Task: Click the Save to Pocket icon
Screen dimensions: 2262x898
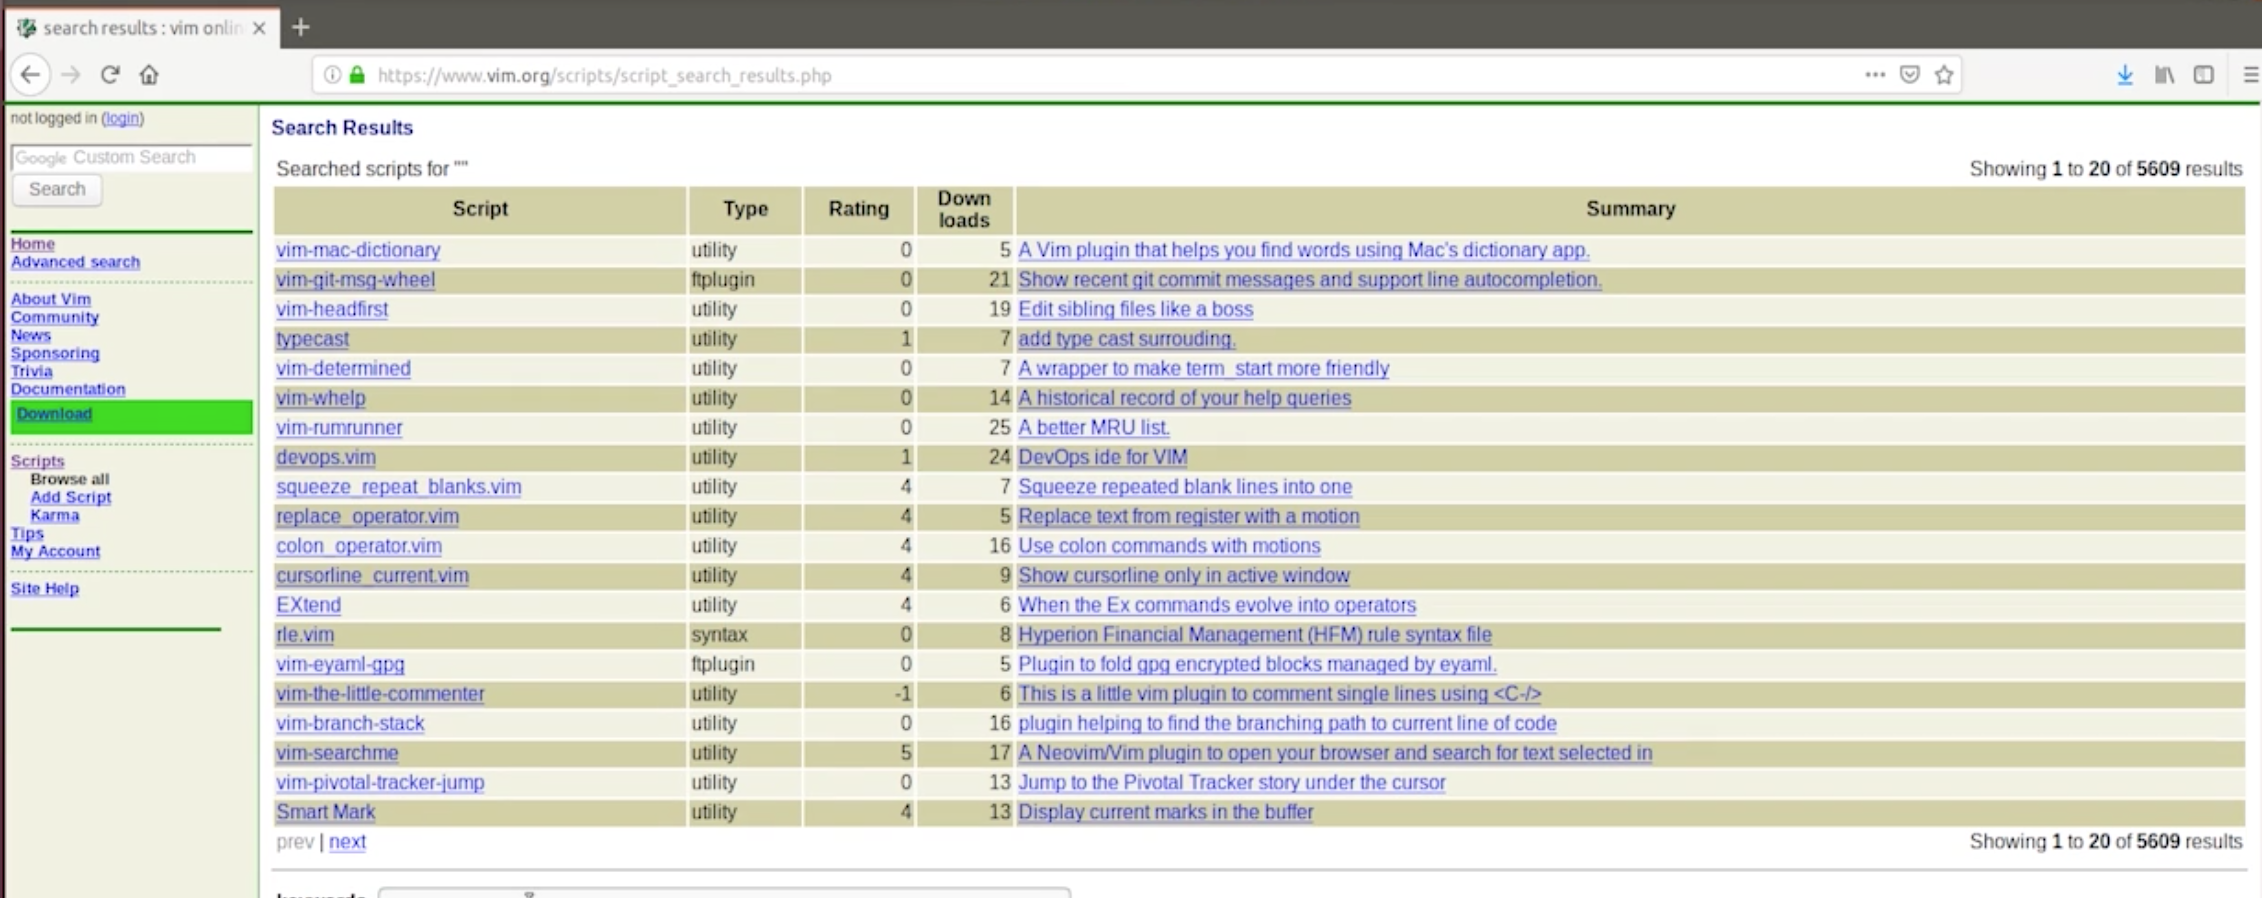Action: tap(1910, 75)
